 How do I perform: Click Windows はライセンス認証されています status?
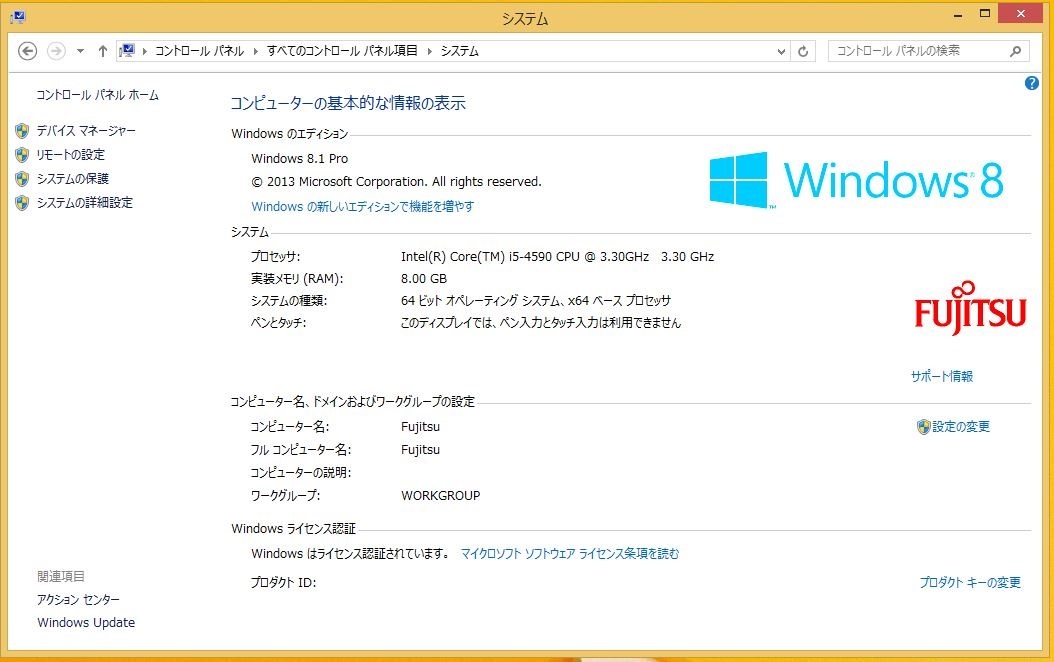[x=351, y=554]
